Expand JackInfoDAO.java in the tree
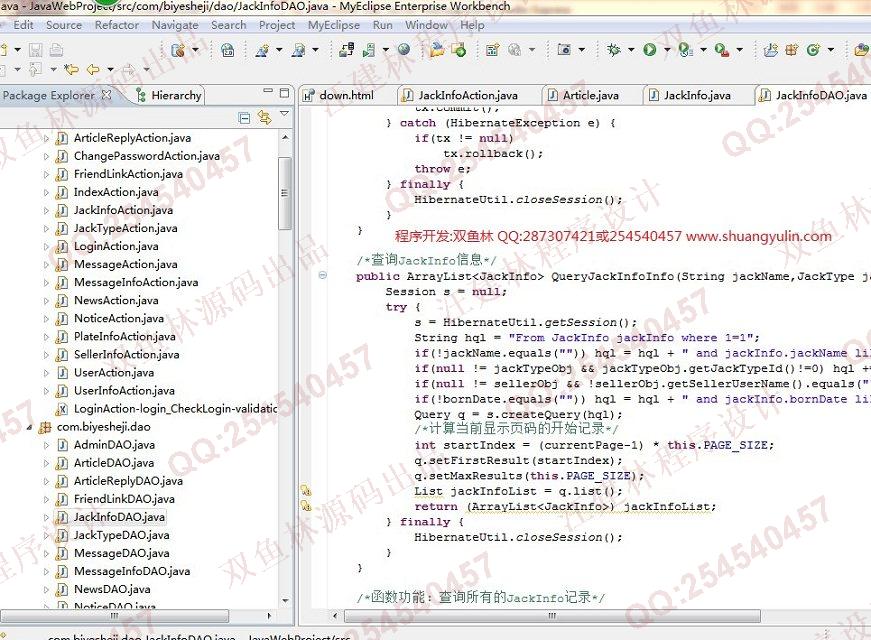The width and height of the screenshot is (871, 640). pyautogui.click(x=47, y=517)
